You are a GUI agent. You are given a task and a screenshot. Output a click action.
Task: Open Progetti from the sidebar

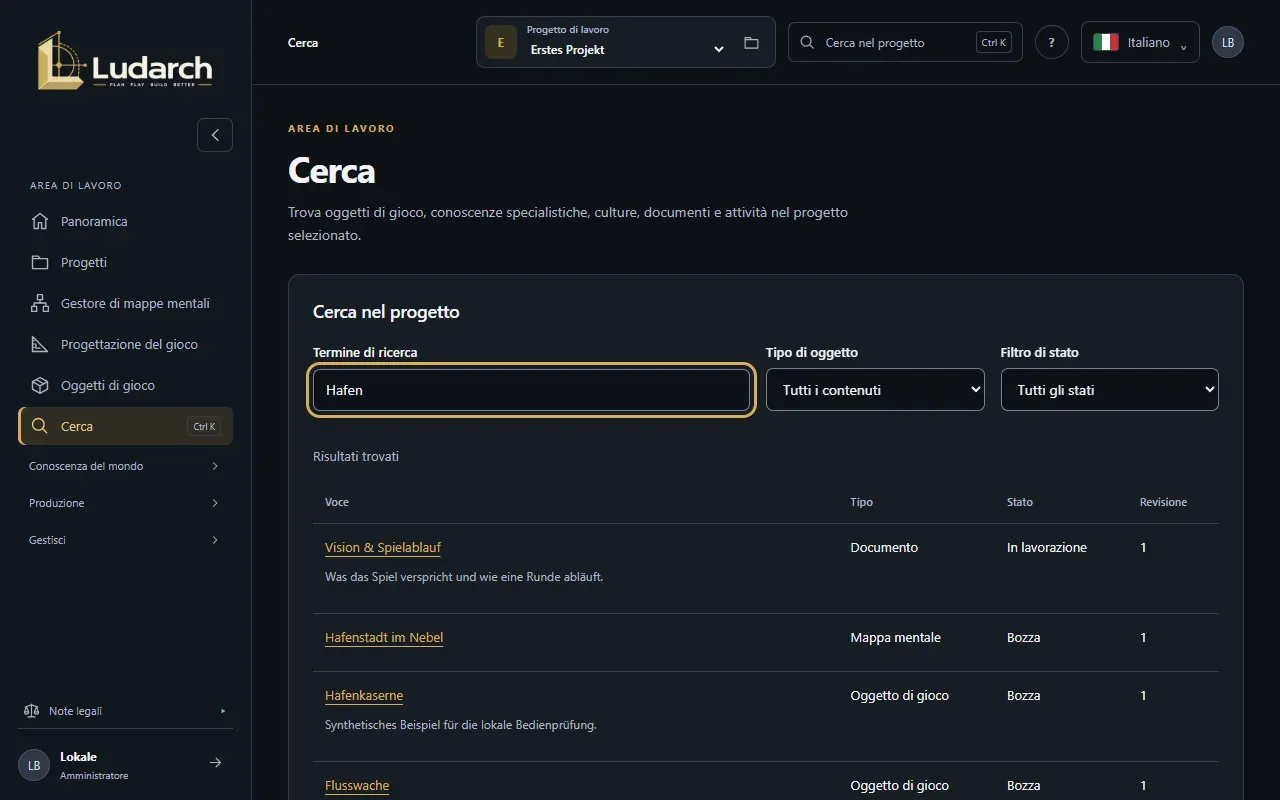tap(125, 262)
